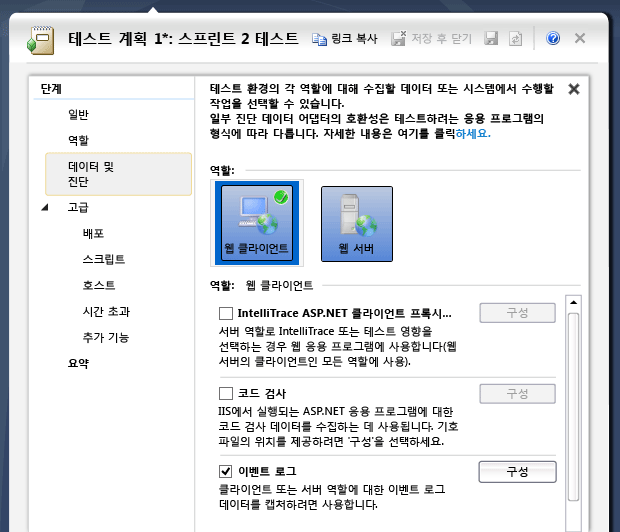Open 호스트 under advanced
This screenshot has width=620, height=532.
[x=99, y=285]
